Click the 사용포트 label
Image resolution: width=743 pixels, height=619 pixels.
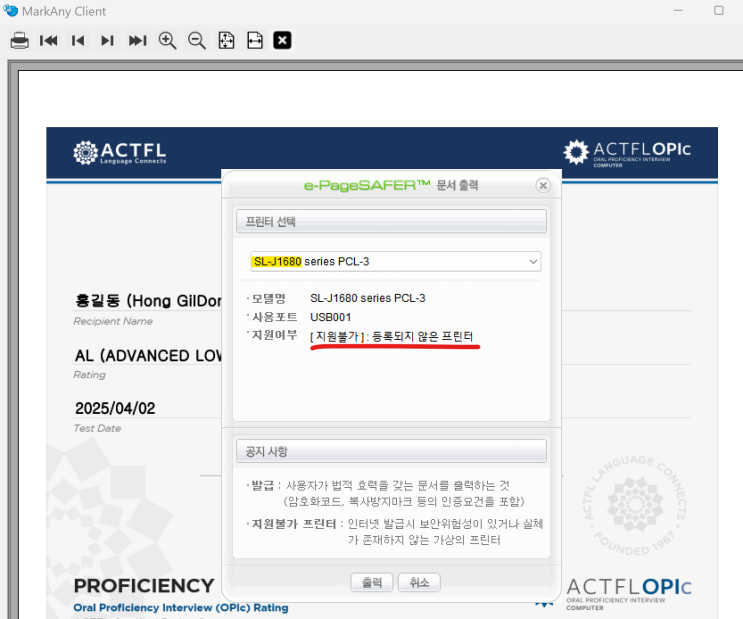coord(274,317)
